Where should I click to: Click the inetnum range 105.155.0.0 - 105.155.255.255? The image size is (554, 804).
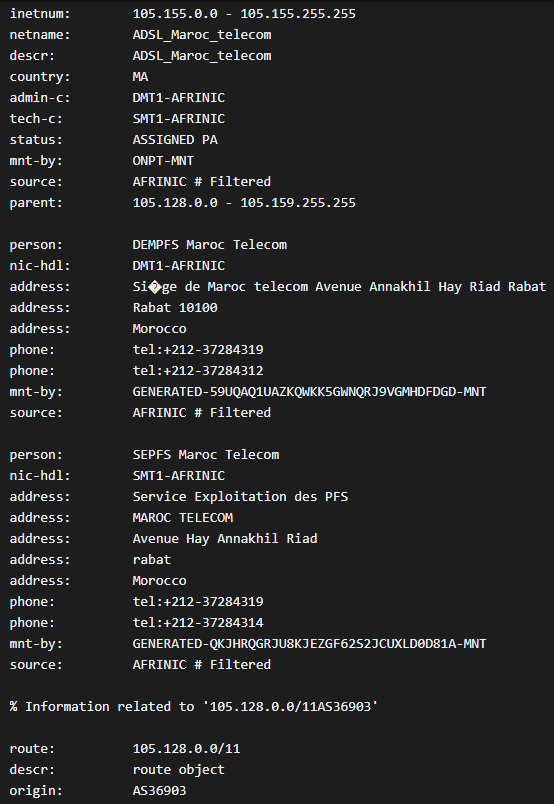(x=244, y=14)
